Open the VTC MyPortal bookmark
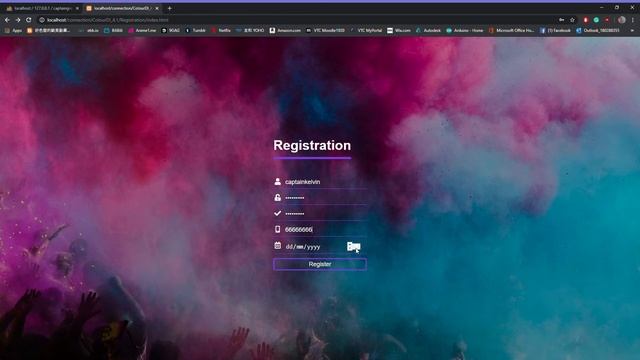 coord(366,30)
